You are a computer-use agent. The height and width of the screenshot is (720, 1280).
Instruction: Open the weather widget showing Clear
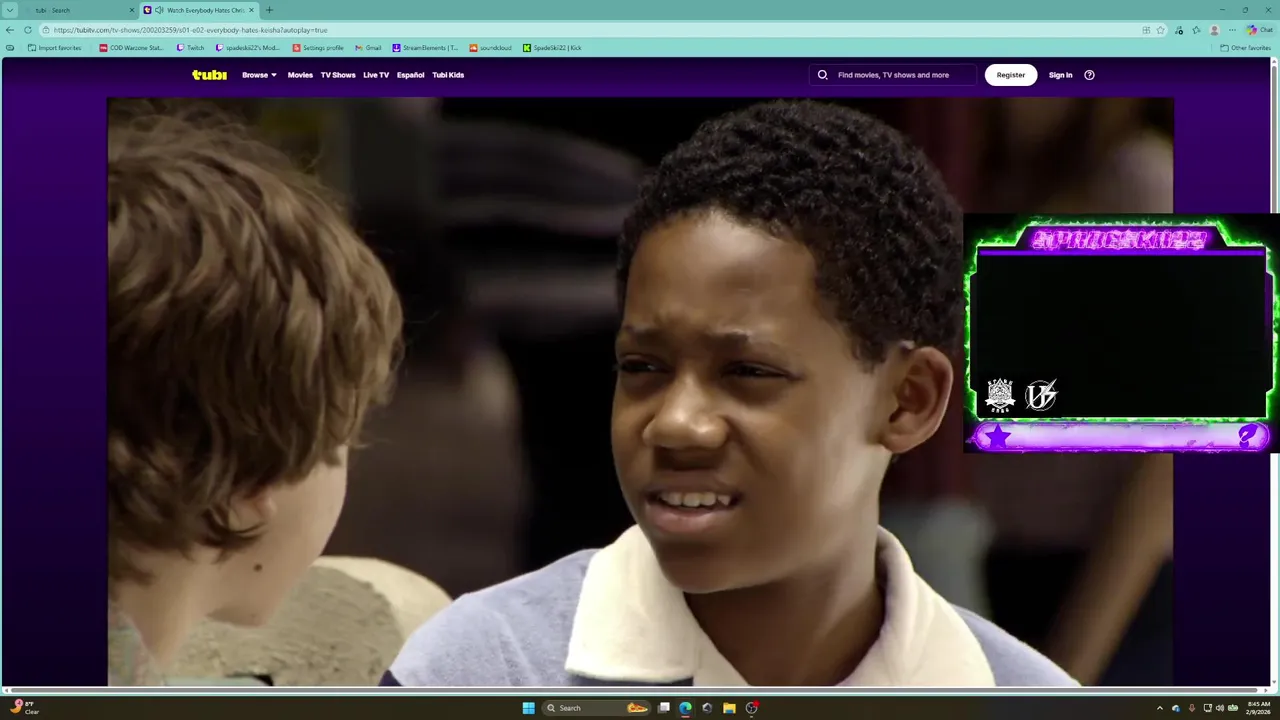click(x=25, y=708)
